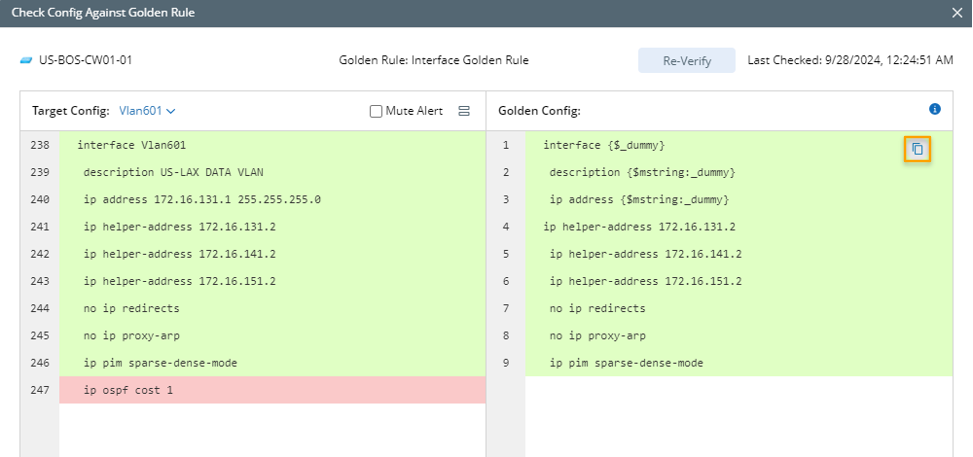Enable the Mute Alert checkbox
The image size is (973, 457).
pos(377,111)
